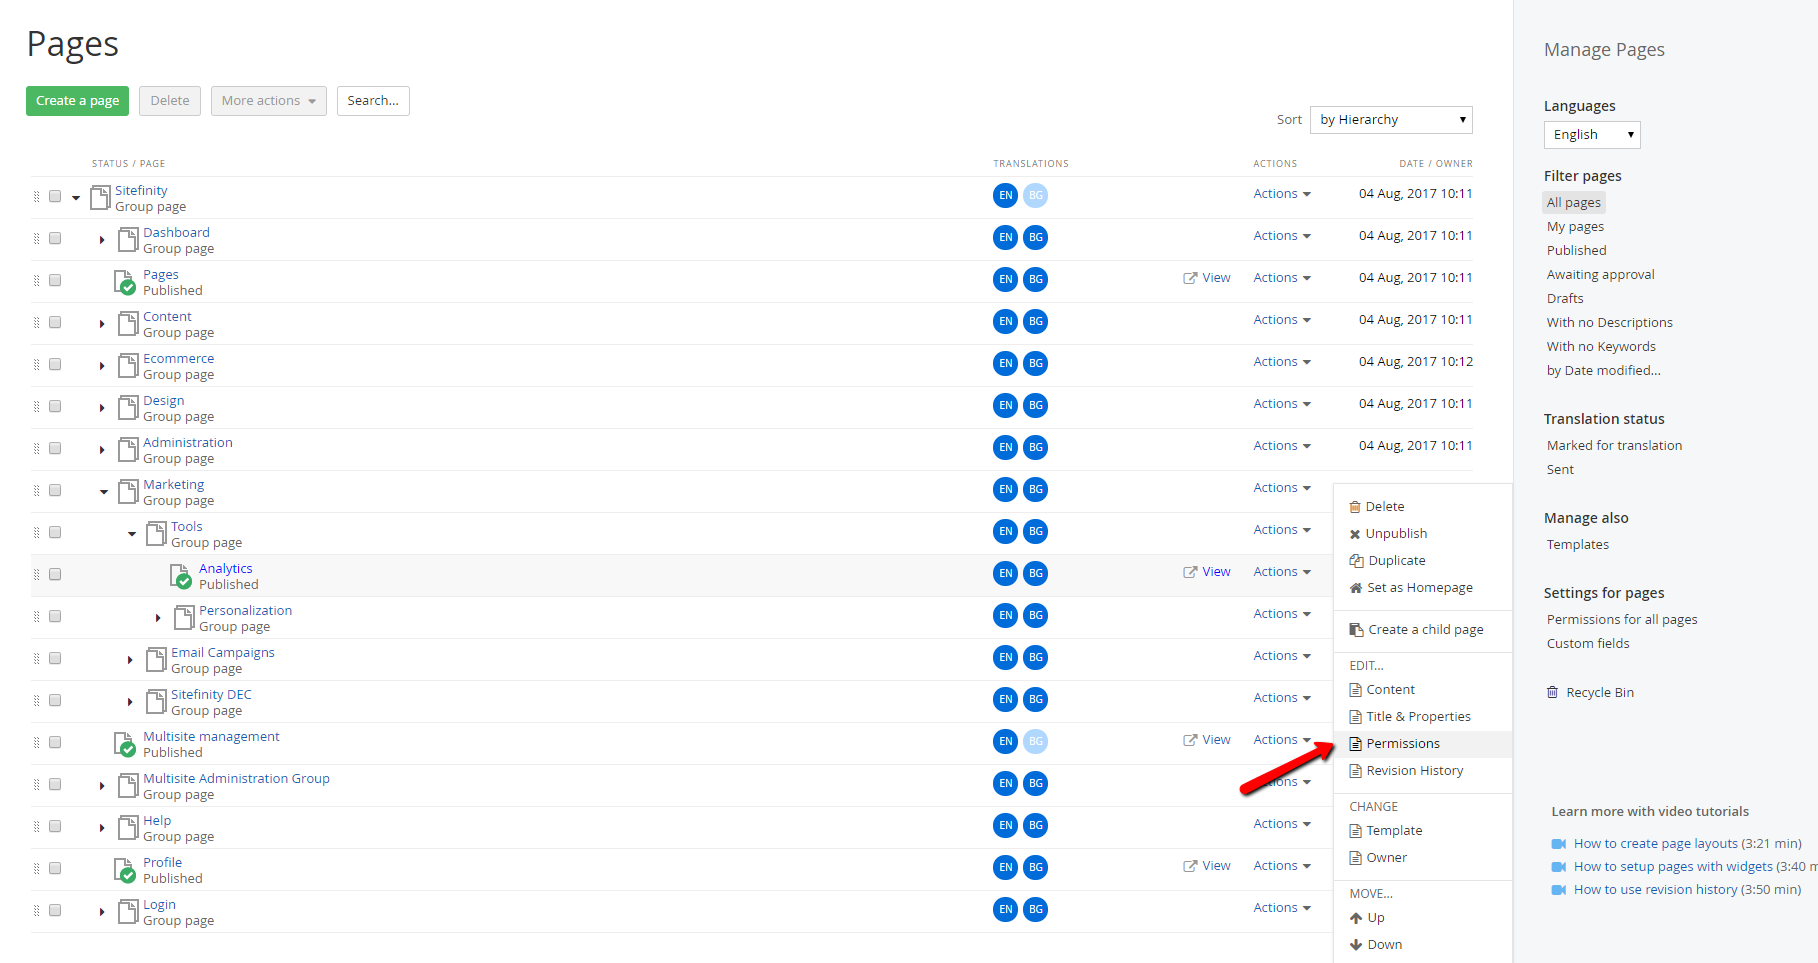
Task: Open Actions menu for Content row
Action: [x=1282, y=320]
